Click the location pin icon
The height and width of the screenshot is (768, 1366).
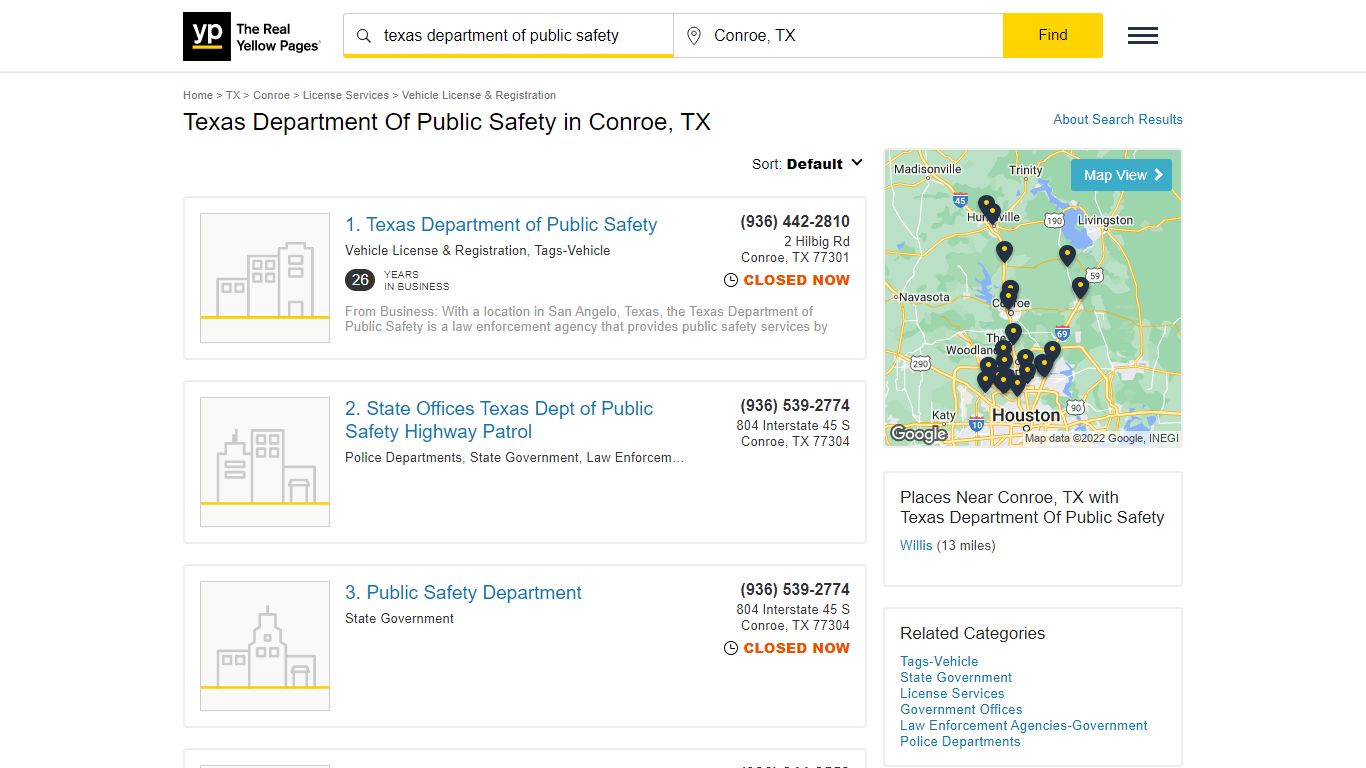(x=694, y=36)
